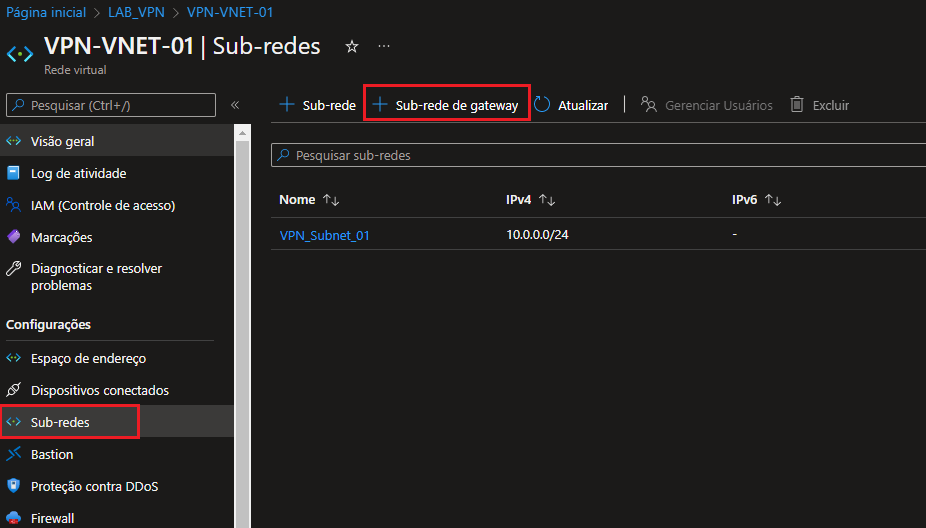Collapse the sidebar with double chevron
This screenshot has width=926, height=528.
pos(235,105)
